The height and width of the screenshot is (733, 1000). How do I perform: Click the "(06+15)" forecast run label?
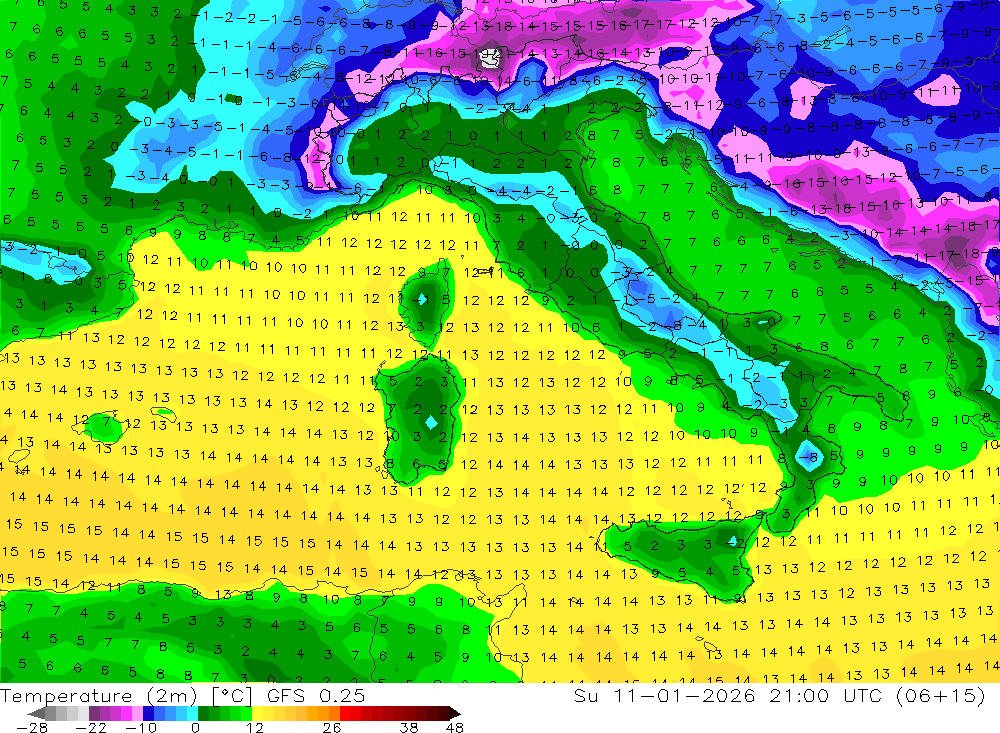point(941,695)
